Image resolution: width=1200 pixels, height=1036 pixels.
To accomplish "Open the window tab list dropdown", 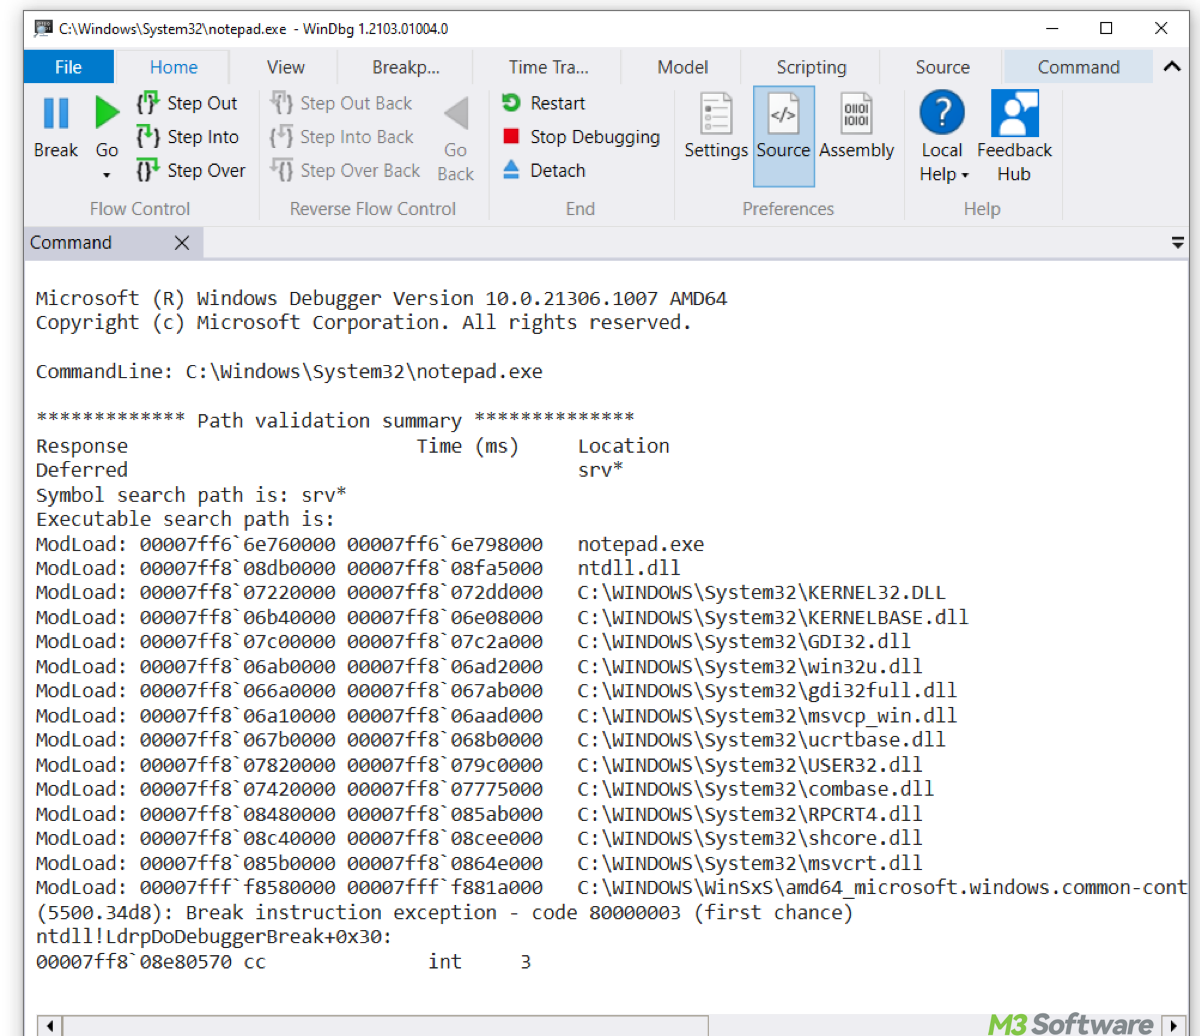I will point(1178,243).
